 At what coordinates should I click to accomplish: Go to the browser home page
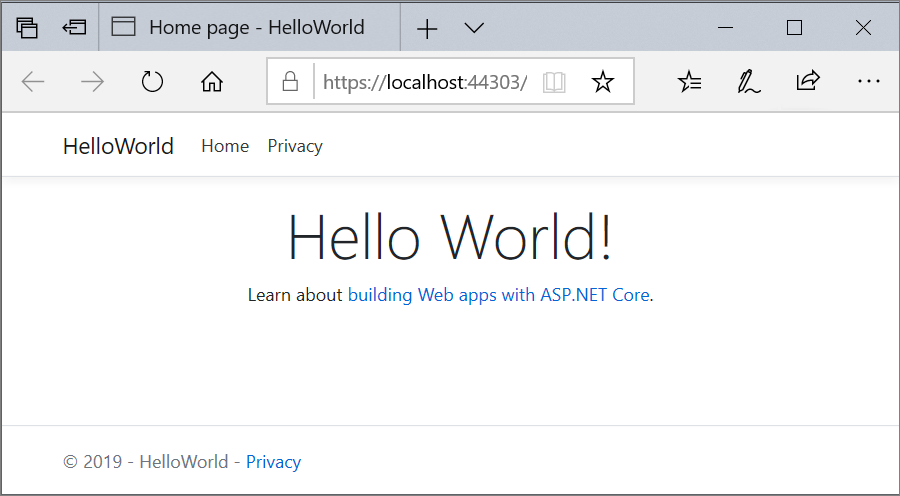pyautogui.click(x=212, y=82)
